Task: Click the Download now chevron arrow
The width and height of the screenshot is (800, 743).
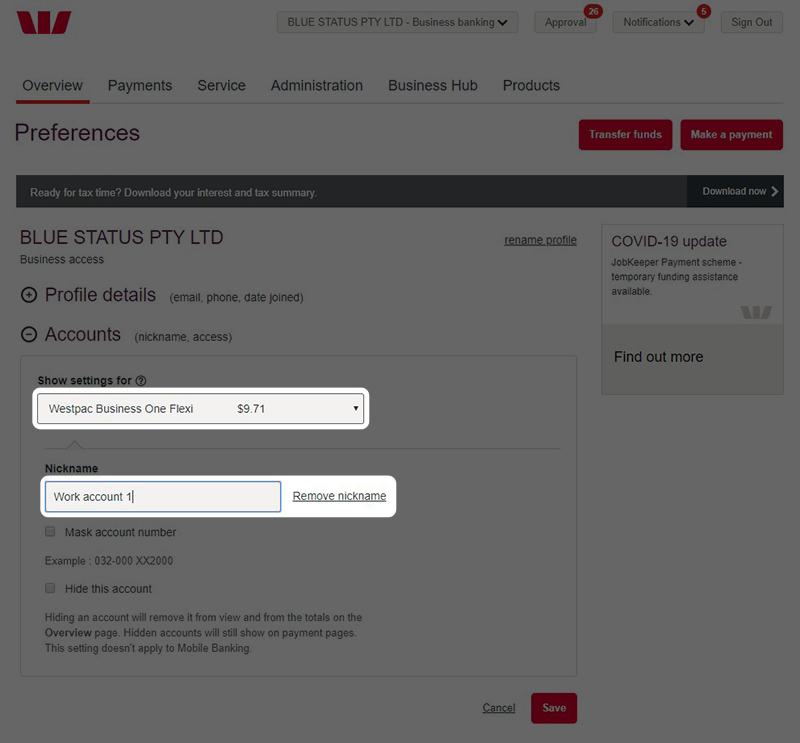Action: click(774, 191)
